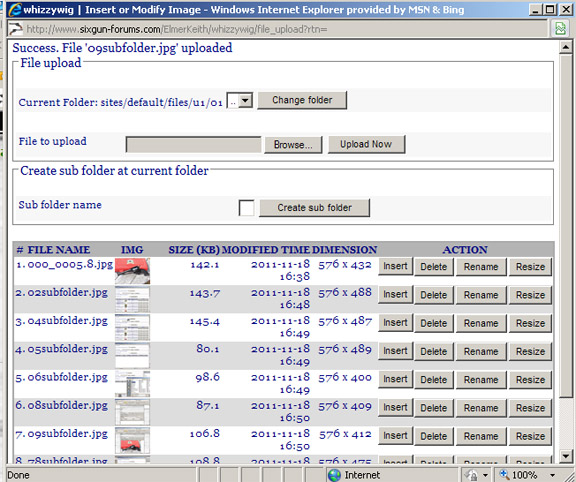This screenshot has width=576, height=482.
Task: Rename the 09subfolder.jpg file
Action: (481, 436)
